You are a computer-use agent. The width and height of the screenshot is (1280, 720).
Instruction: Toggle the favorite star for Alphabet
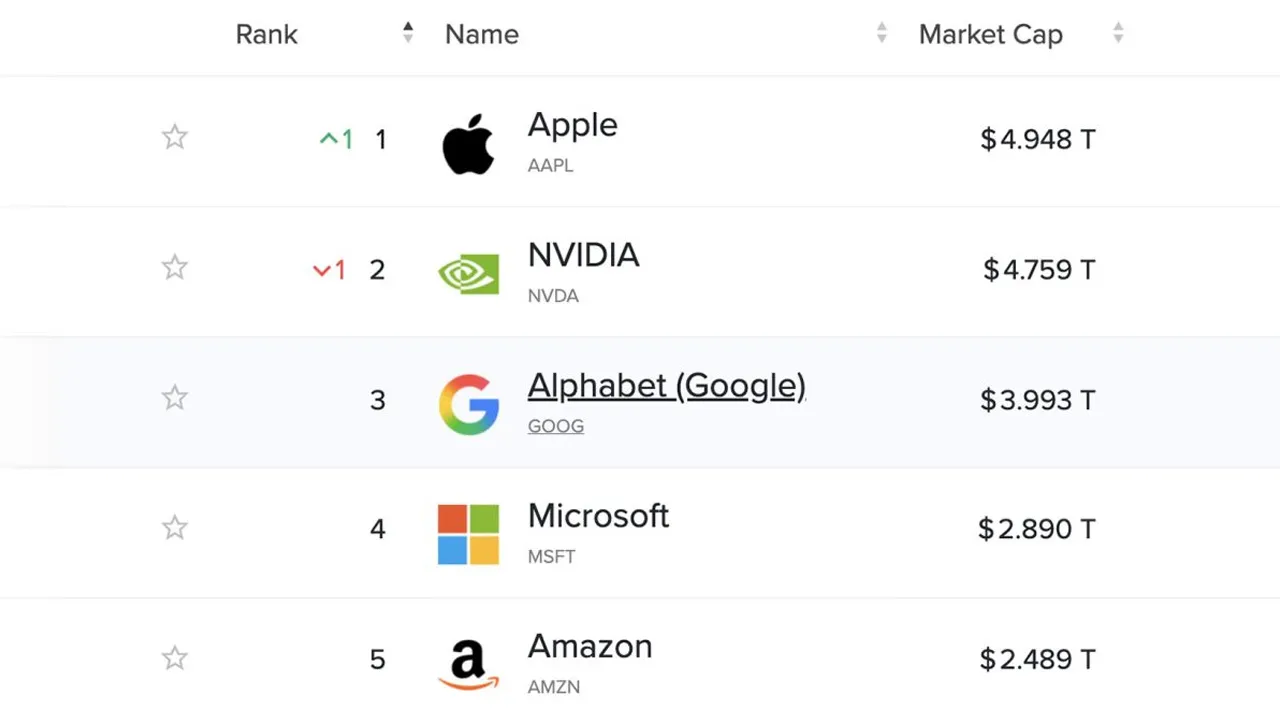click(x=175, y=397)
